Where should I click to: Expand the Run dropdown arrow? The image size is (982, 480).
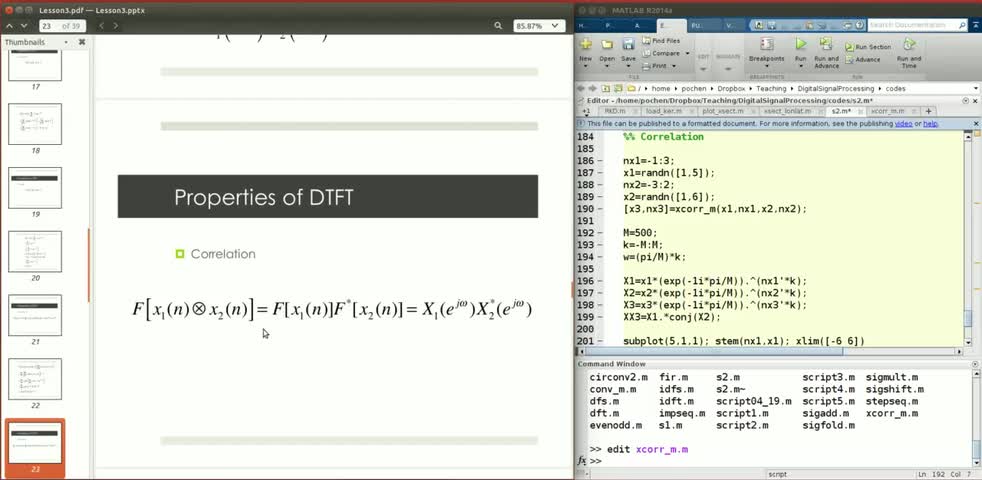800,66
